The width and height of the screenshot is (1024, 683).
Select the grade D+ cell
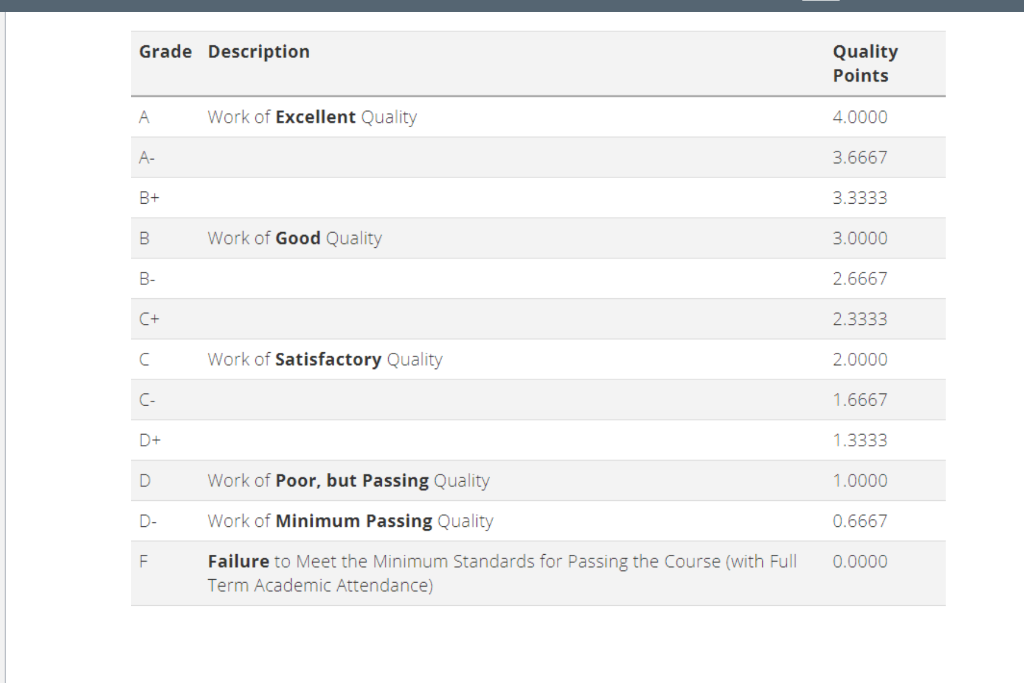coord(150,440)
